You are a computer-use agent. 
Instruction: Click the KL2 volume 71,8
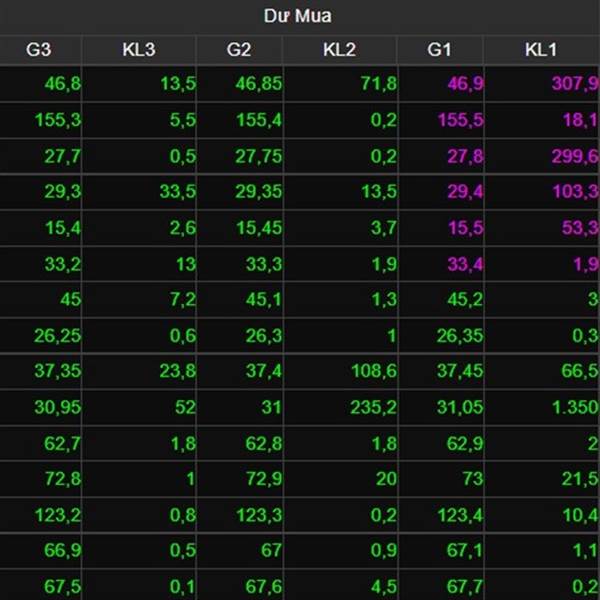(x=379, y=83)
